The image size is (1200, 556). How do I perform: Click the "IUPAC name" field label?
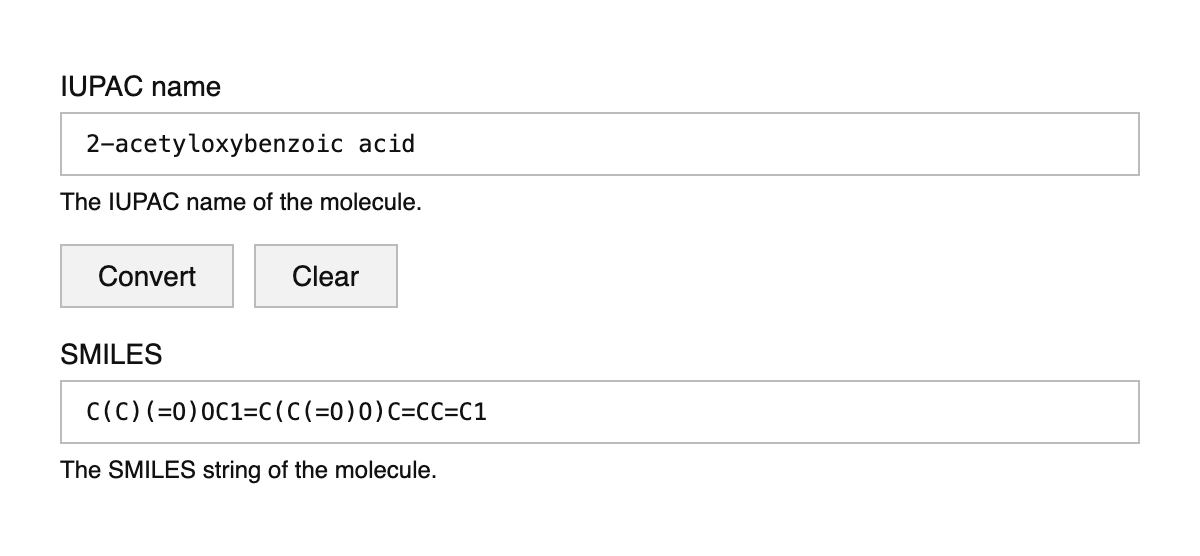tap(140, 87)
